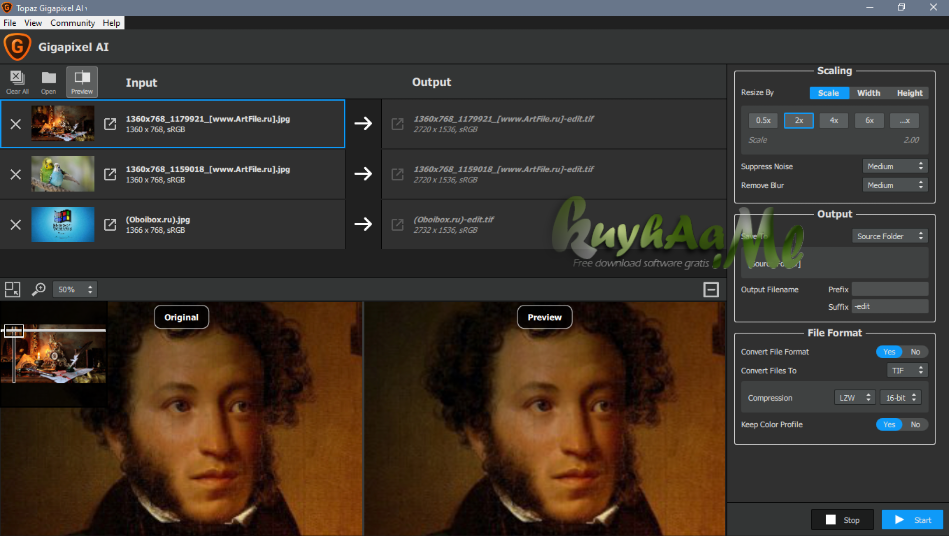The width and height of the screenshot is (949, 536).
Task: Click the 1360x768_1159018_[www.ArtFile.ru].jpg file name
Action: [x=208, y=169]
